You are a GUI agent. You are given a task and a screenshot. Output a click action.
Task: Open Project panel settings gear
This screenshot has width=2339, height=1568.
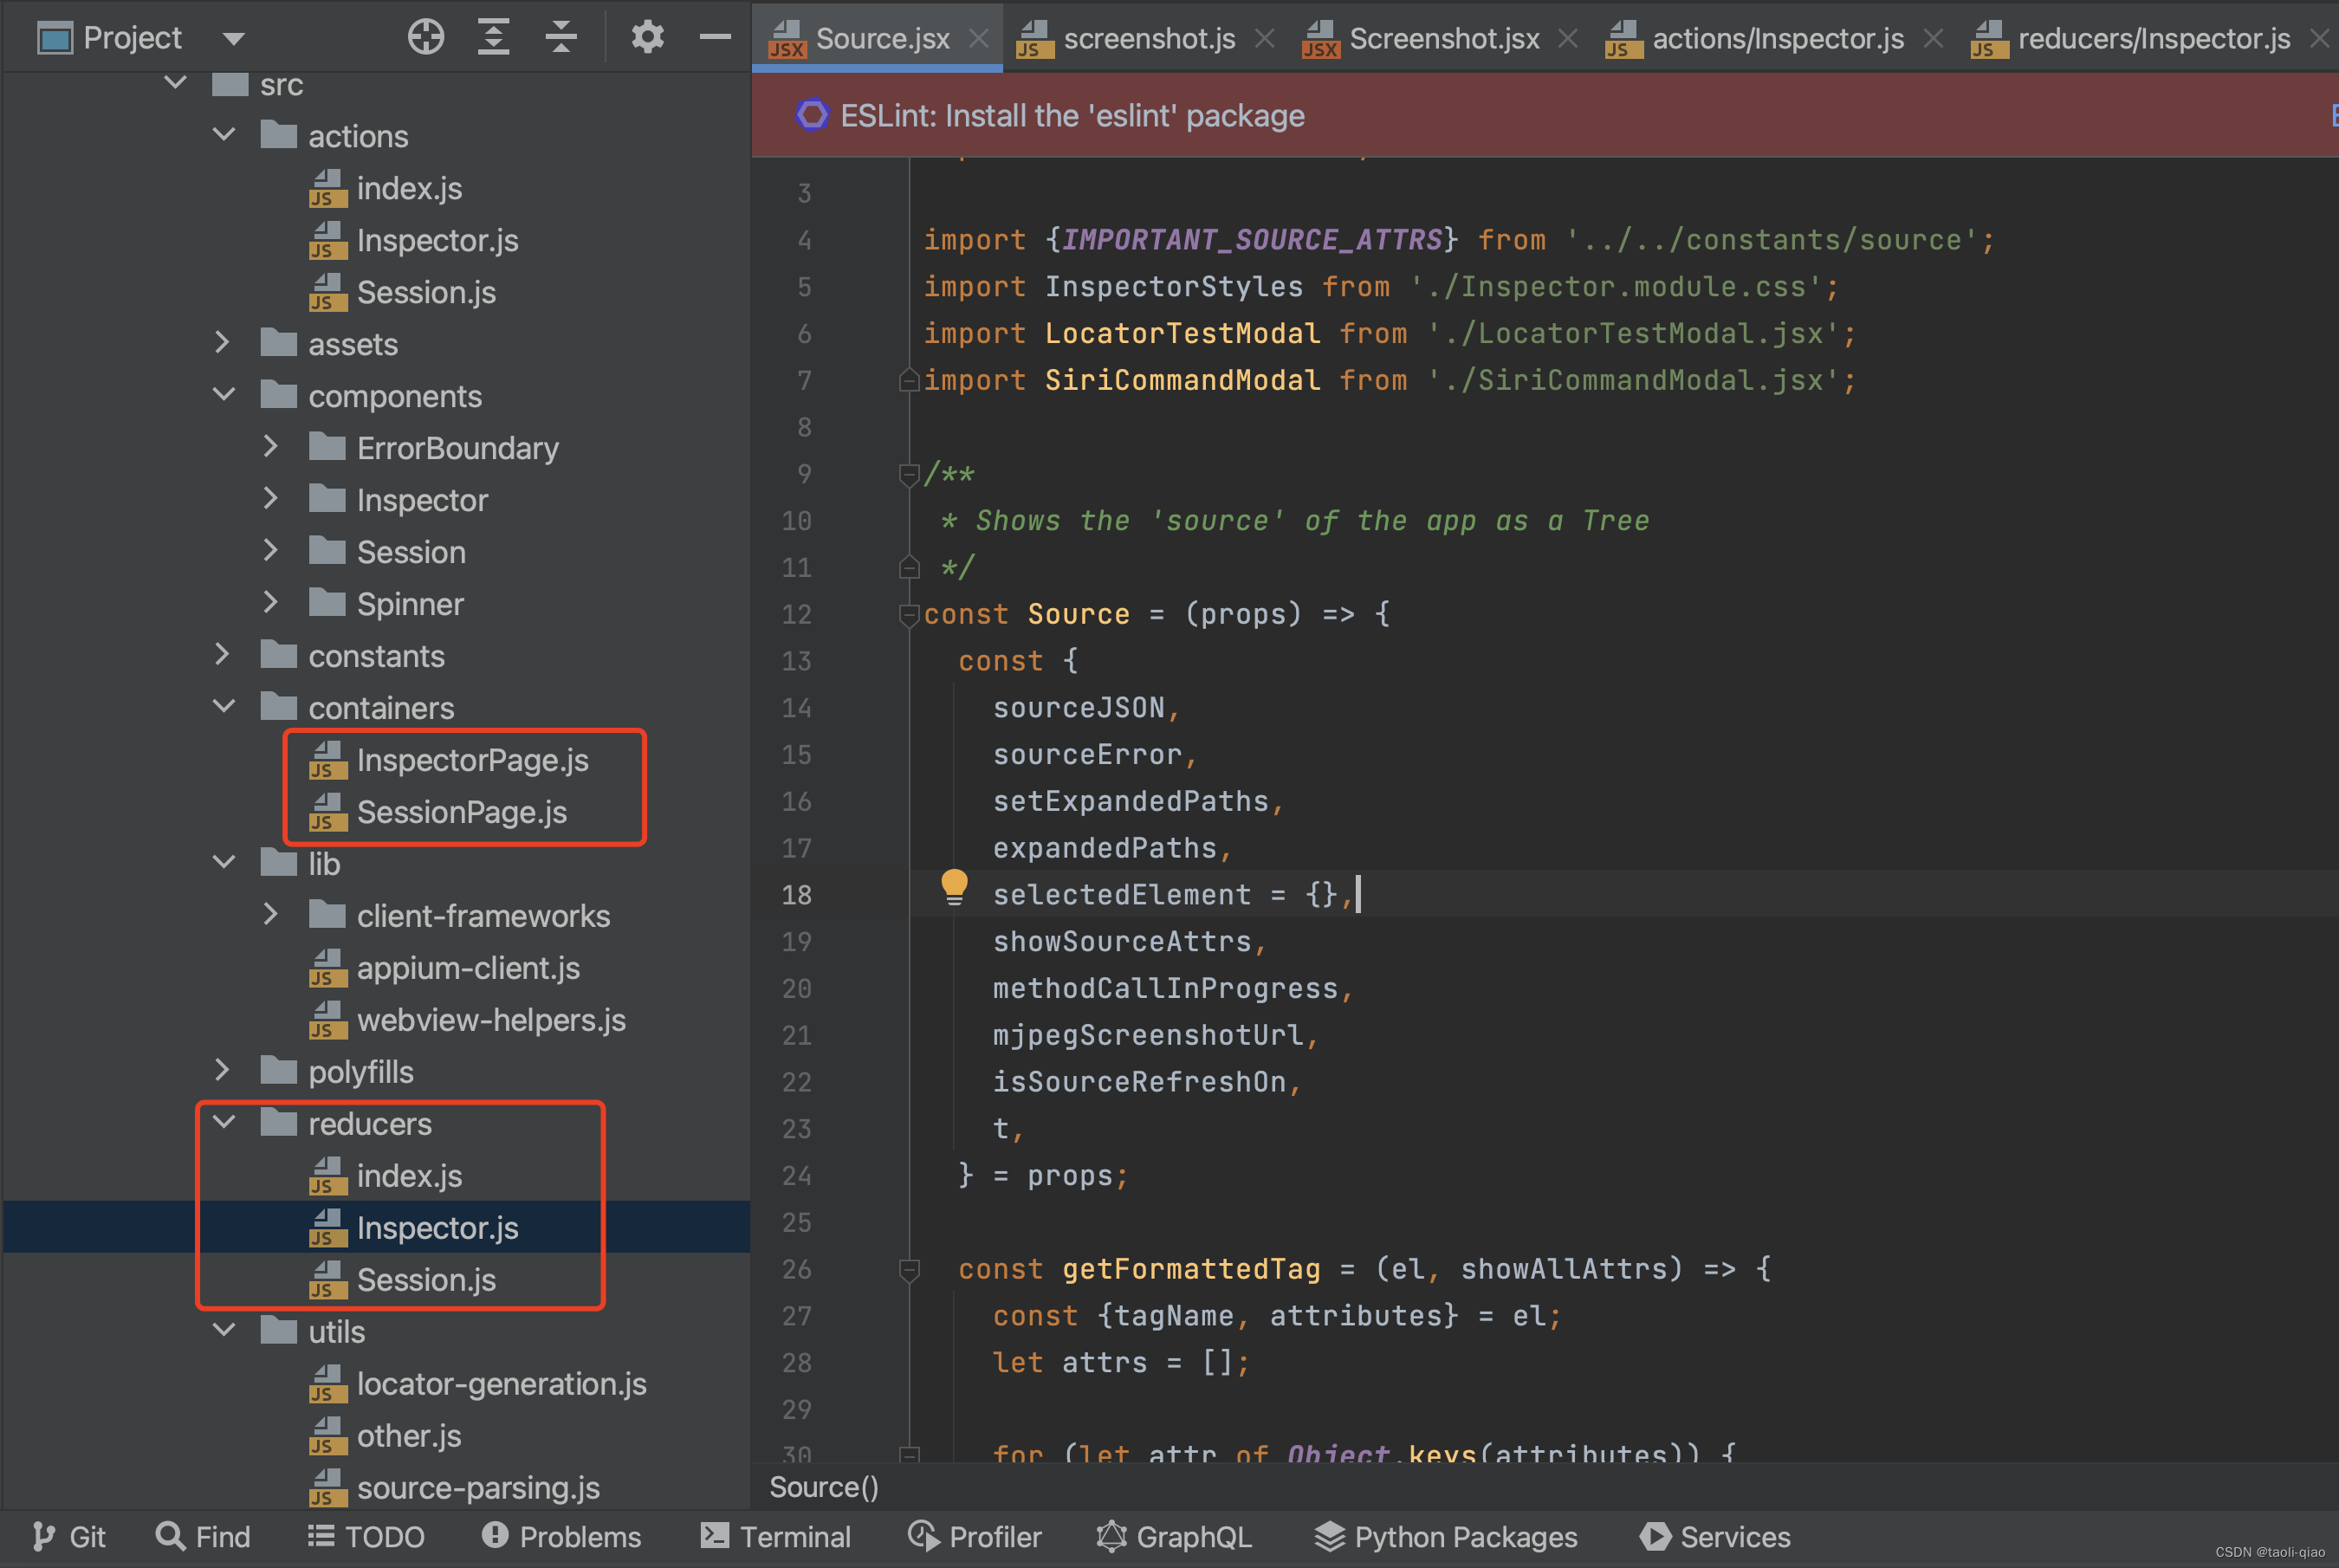(x=647, y=37)
